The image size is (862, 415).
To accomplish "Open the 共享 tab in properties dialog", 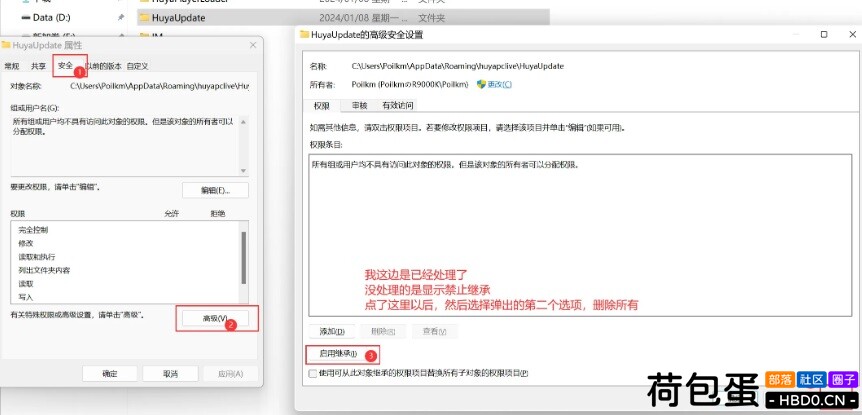I will point(38,66).
